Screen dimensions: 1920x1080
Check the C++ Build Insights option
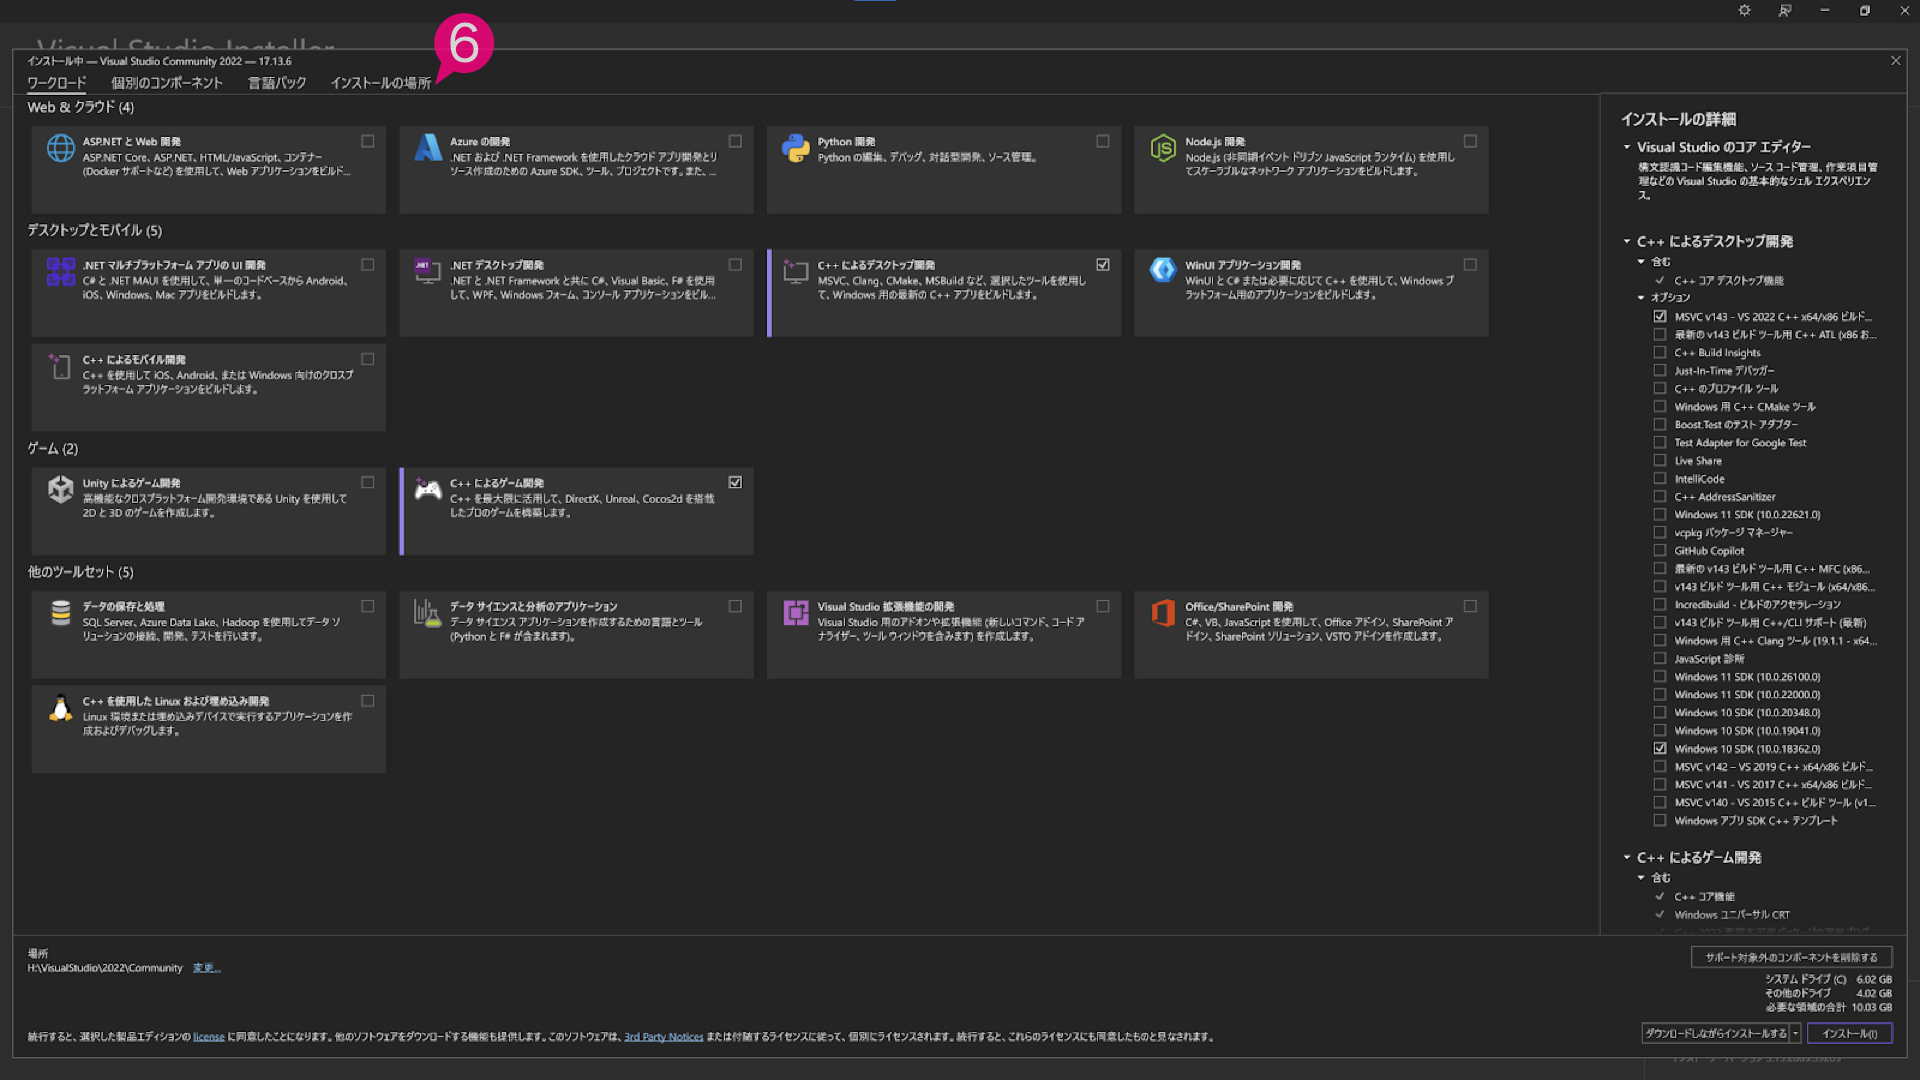coord(1660,353)
